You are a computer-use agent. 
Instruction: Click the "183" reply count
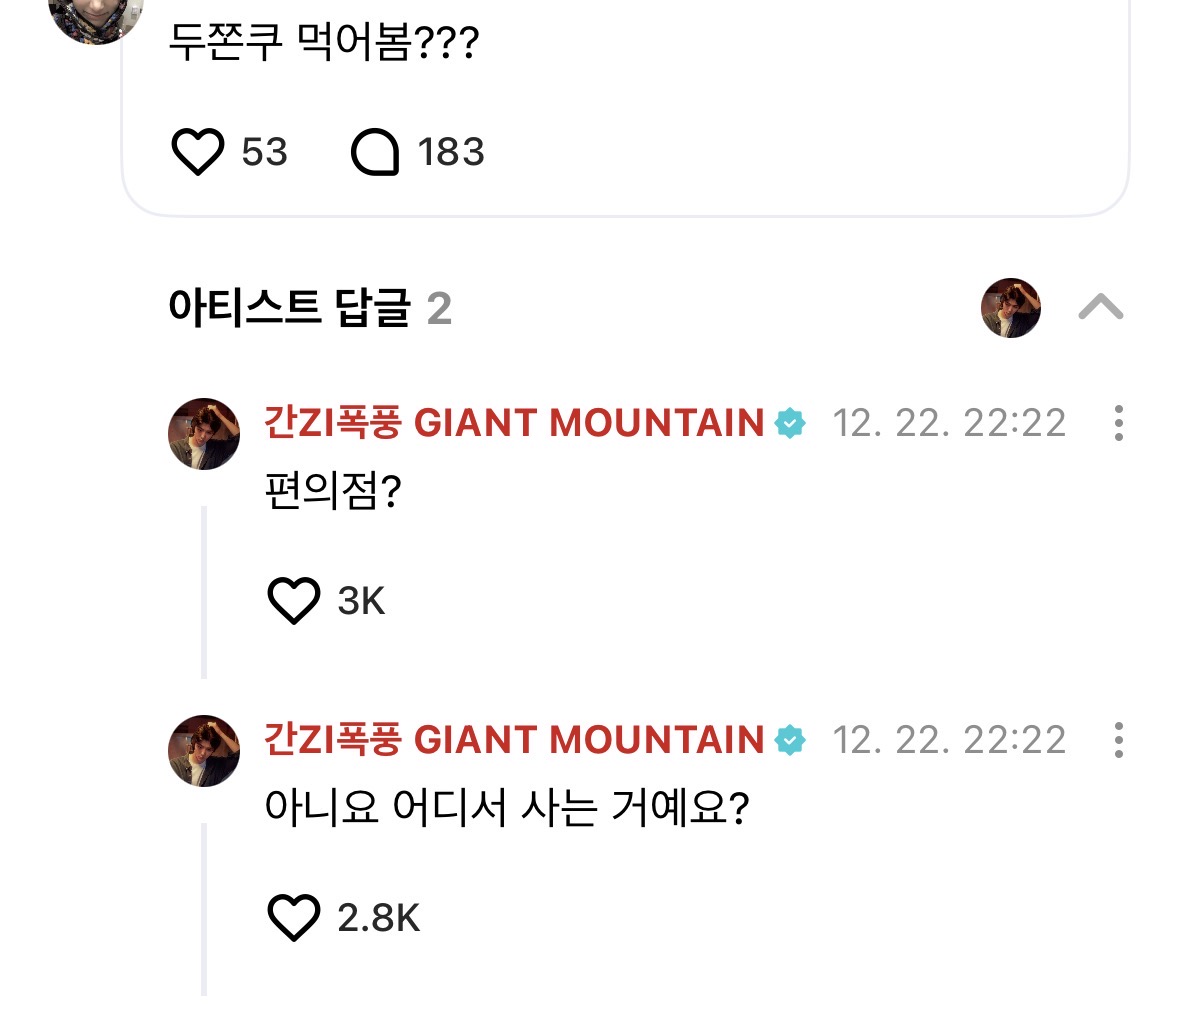[x=449, y=152]
